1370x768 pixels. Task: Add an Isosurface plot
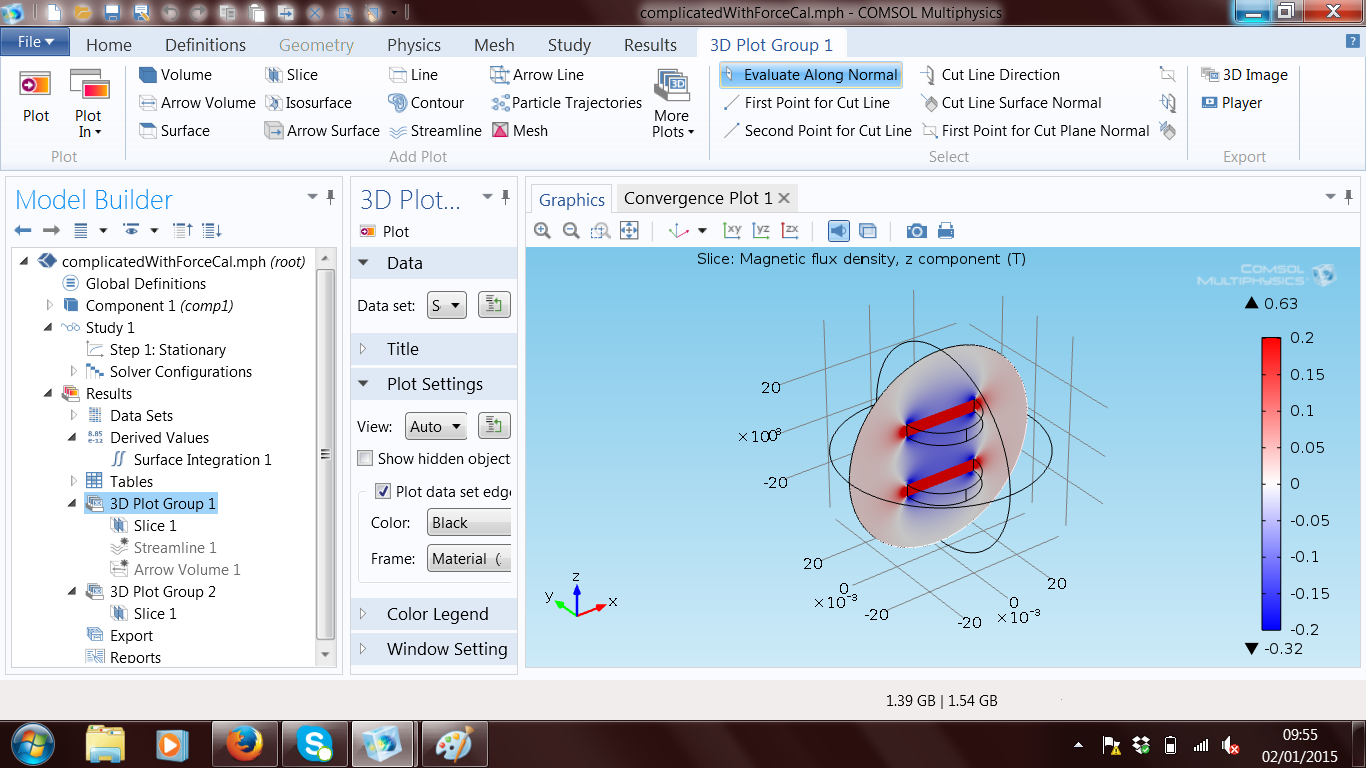point(308,103)
